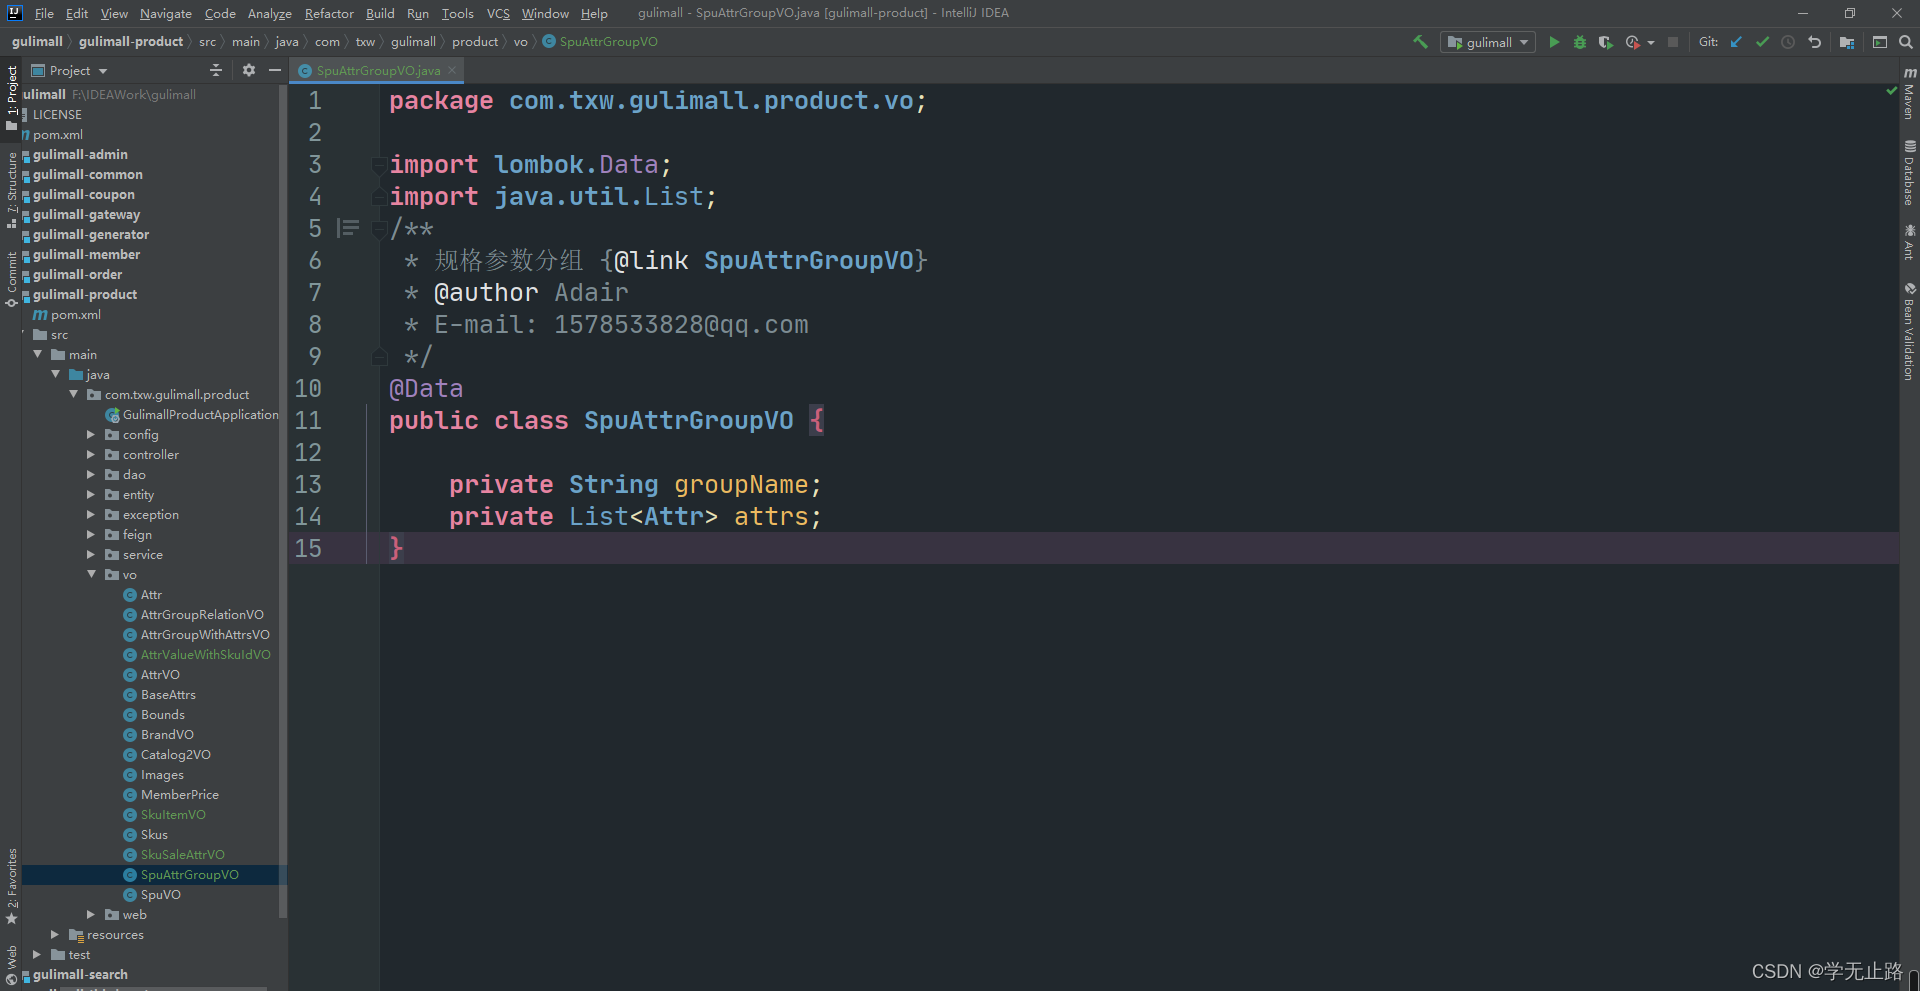Toggle the Ant tool window
1920x991 pixels.
tap(1909, 242)
